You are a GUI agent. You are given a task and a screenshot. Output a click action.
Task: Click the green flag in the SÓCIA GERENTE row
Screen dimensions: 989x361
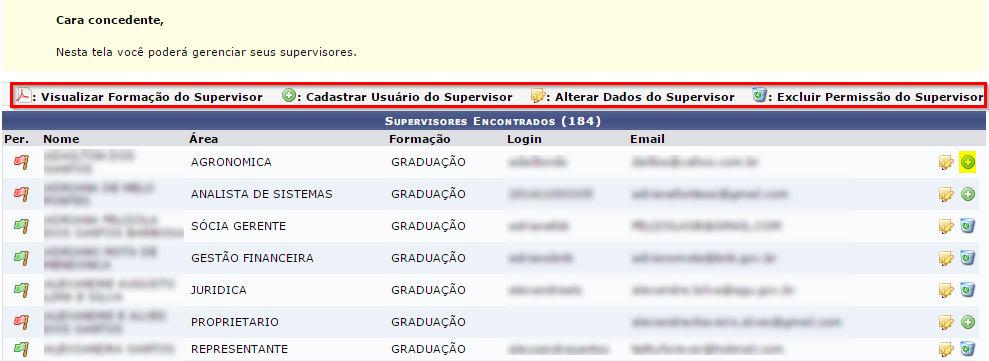[x=21, y=226]
